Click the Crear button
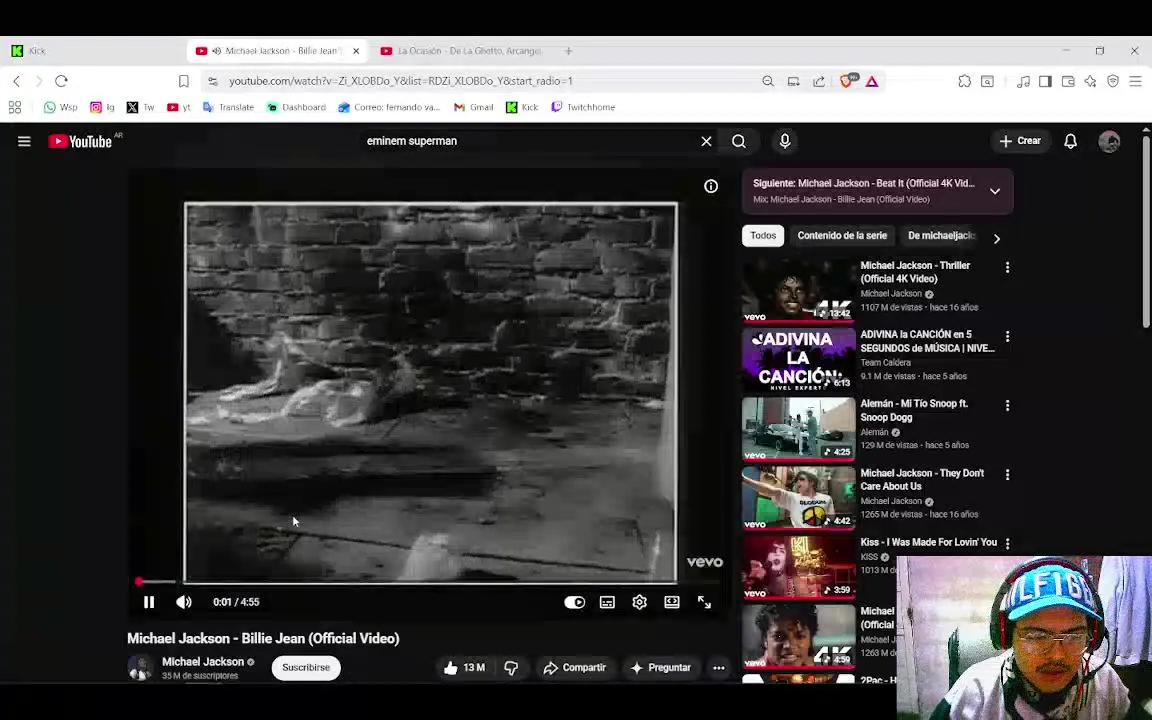This screenshot has width=1152, height=720. 1020,141
